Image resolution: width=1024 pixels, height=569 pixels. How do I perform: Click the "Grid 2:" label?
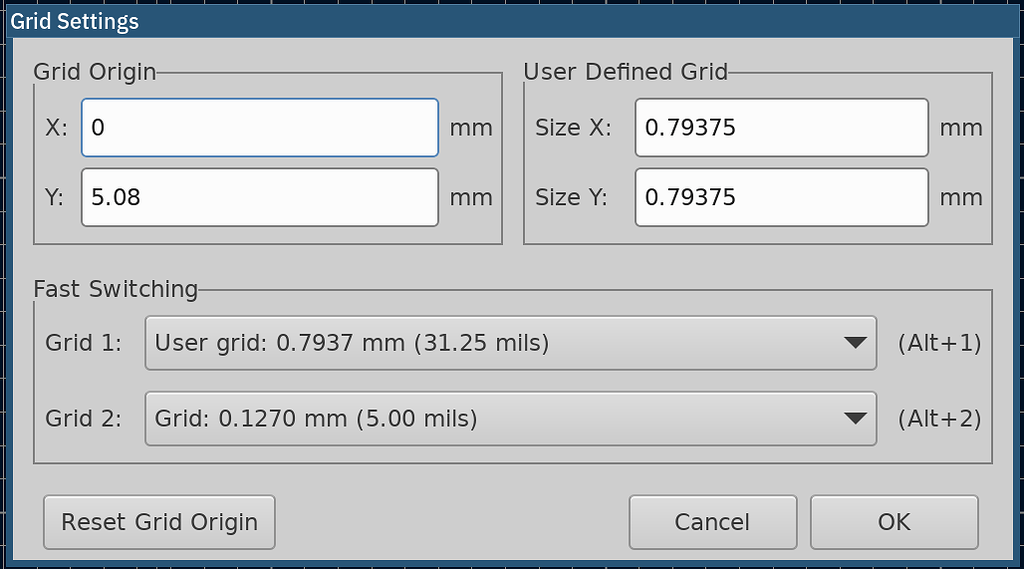pos(84,418)
